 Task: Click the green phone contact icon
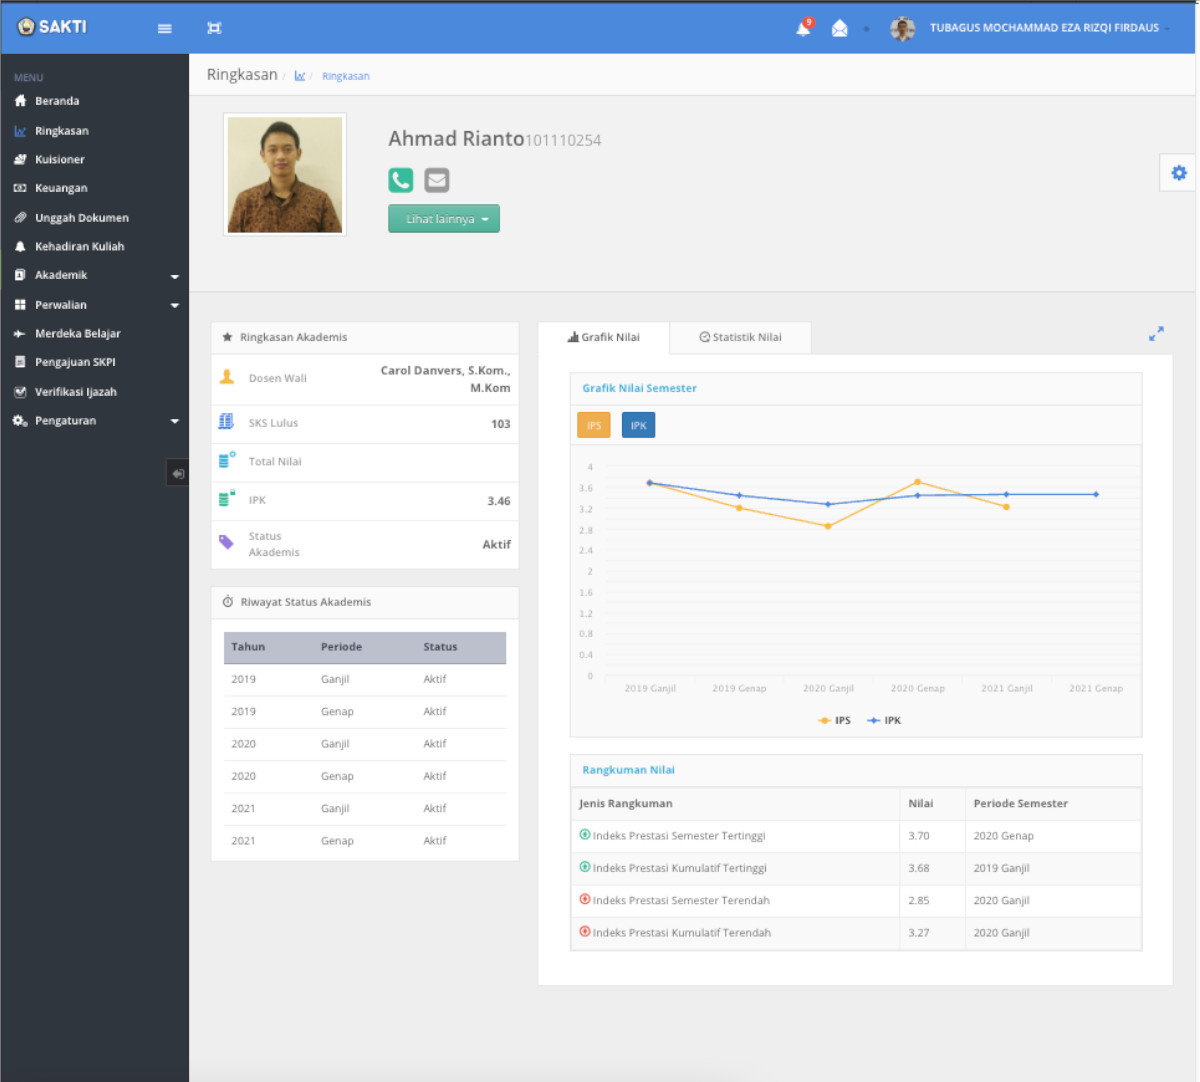401,180
